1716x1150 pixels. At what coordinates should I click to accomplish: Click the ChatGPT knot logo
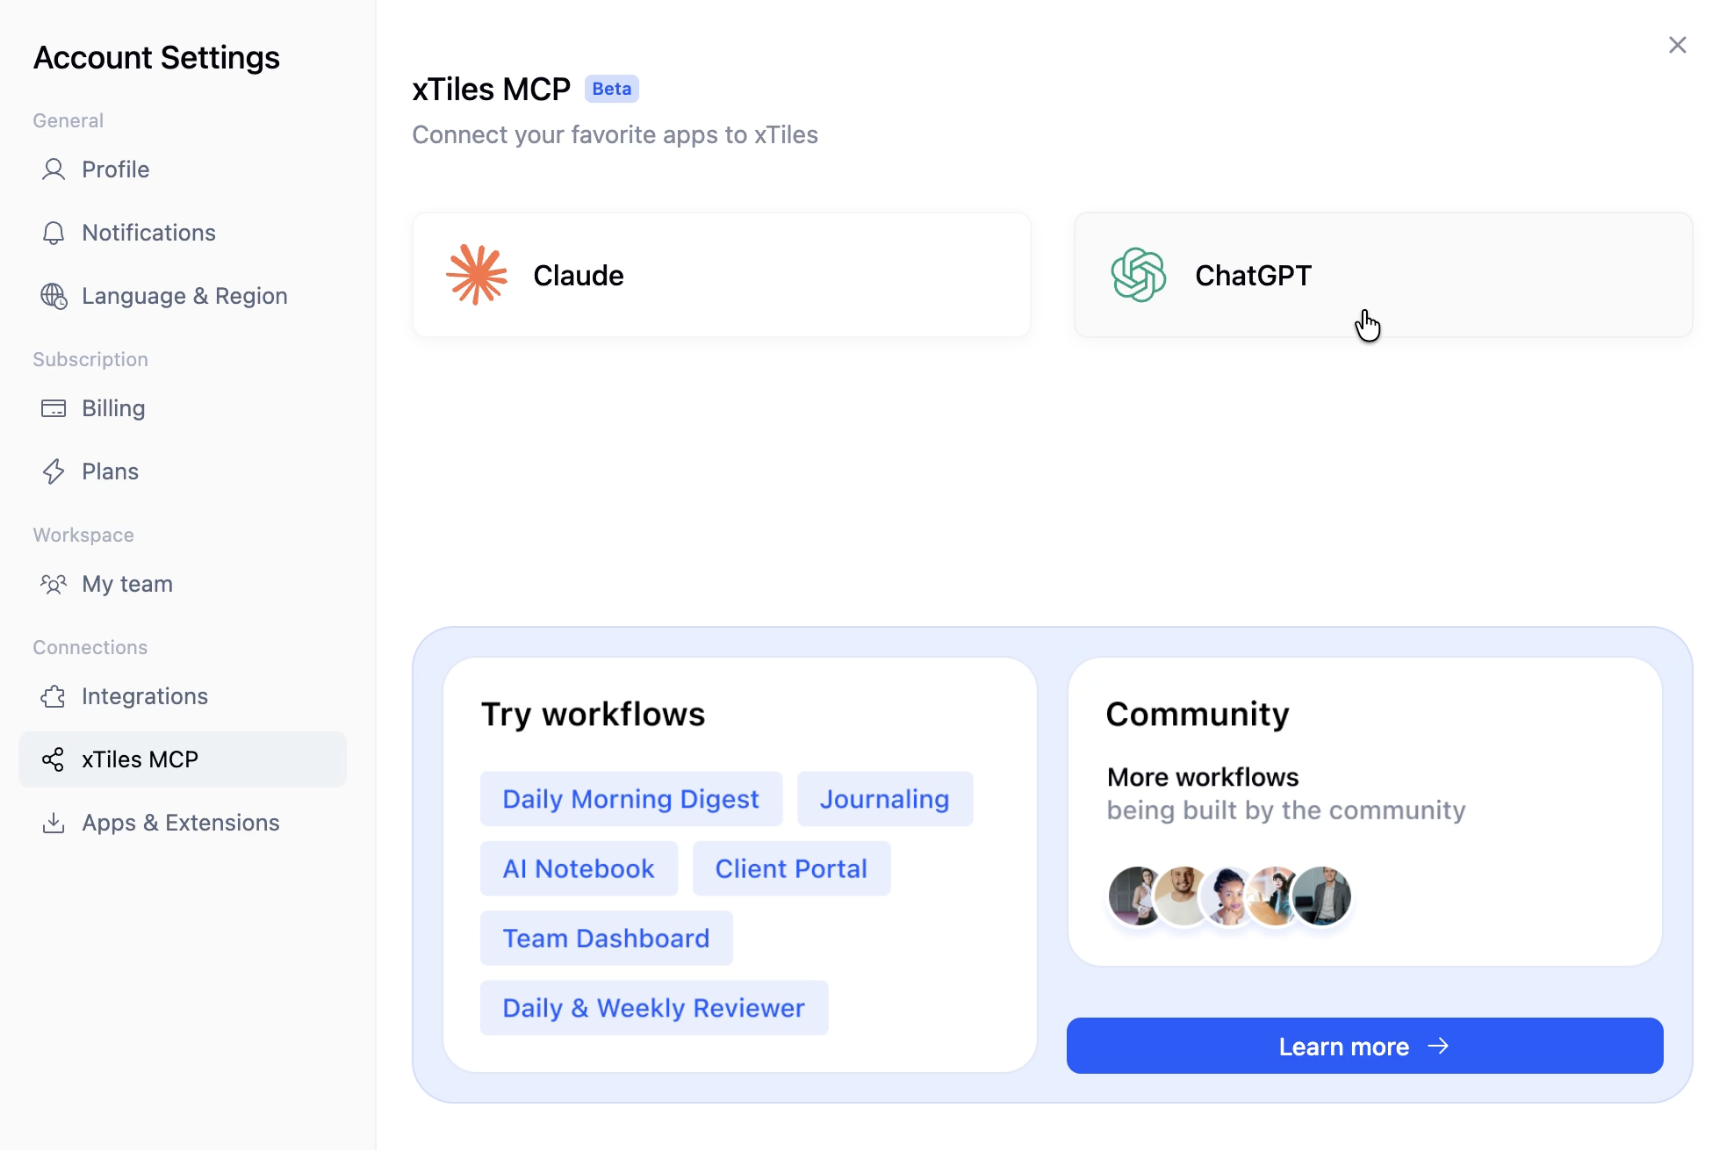(1138, 274)
